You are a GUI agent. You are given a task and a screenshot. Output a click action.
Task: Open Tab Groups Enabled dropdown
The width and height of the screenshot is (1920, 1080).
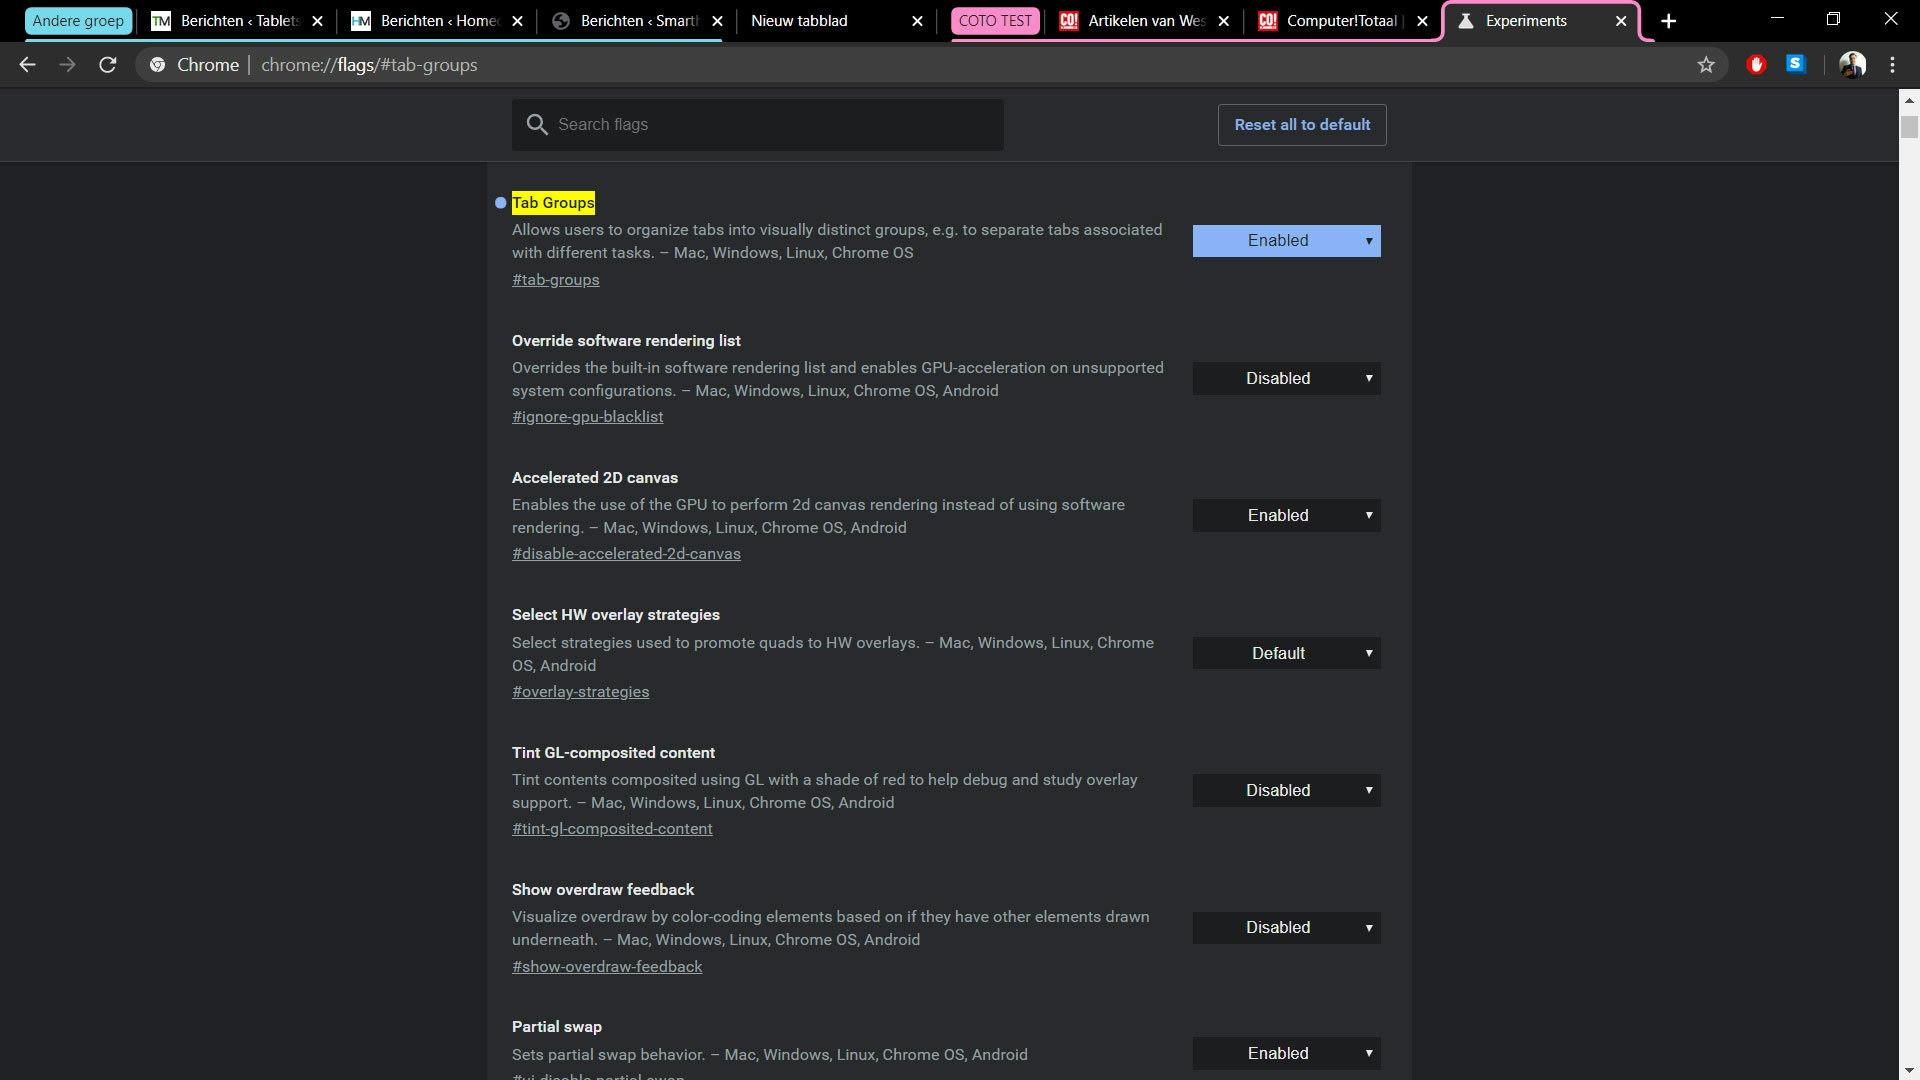[x=1286, y=241]
